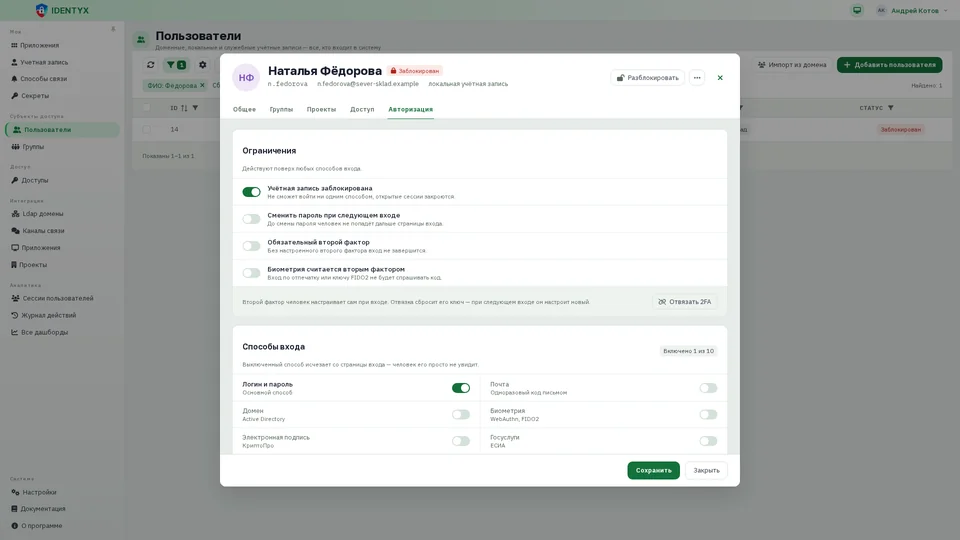Screen dimensions: 960x540
Task: Click the НФ avatar in dialog
Action: pos(246,78)
